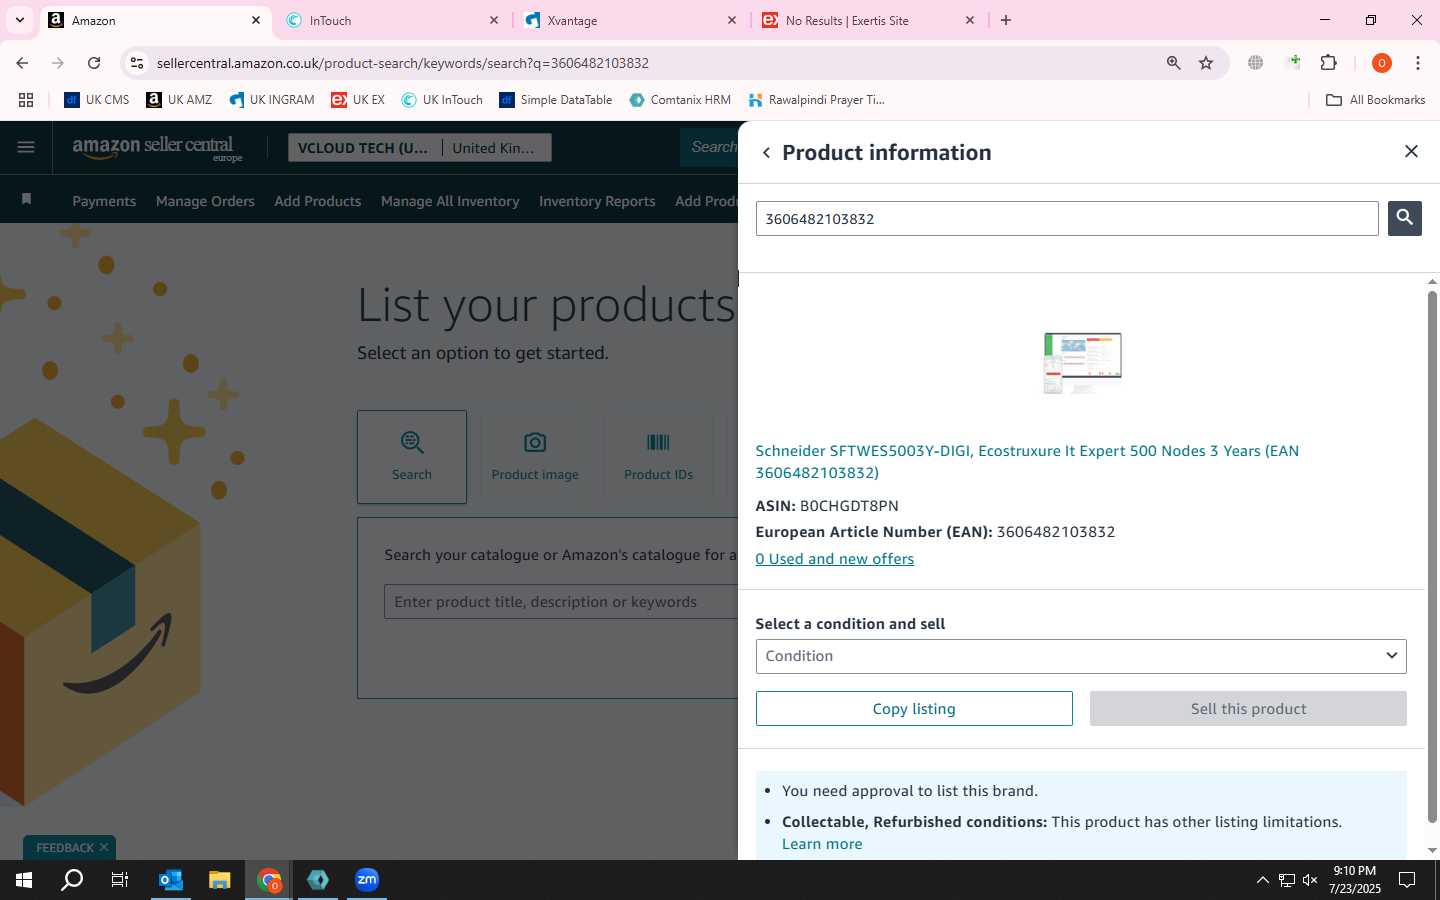Open the Manage Orders menu item
The width and height of the screenshot is (1440, 900).
pyautogui.click(x=205, y=201)
